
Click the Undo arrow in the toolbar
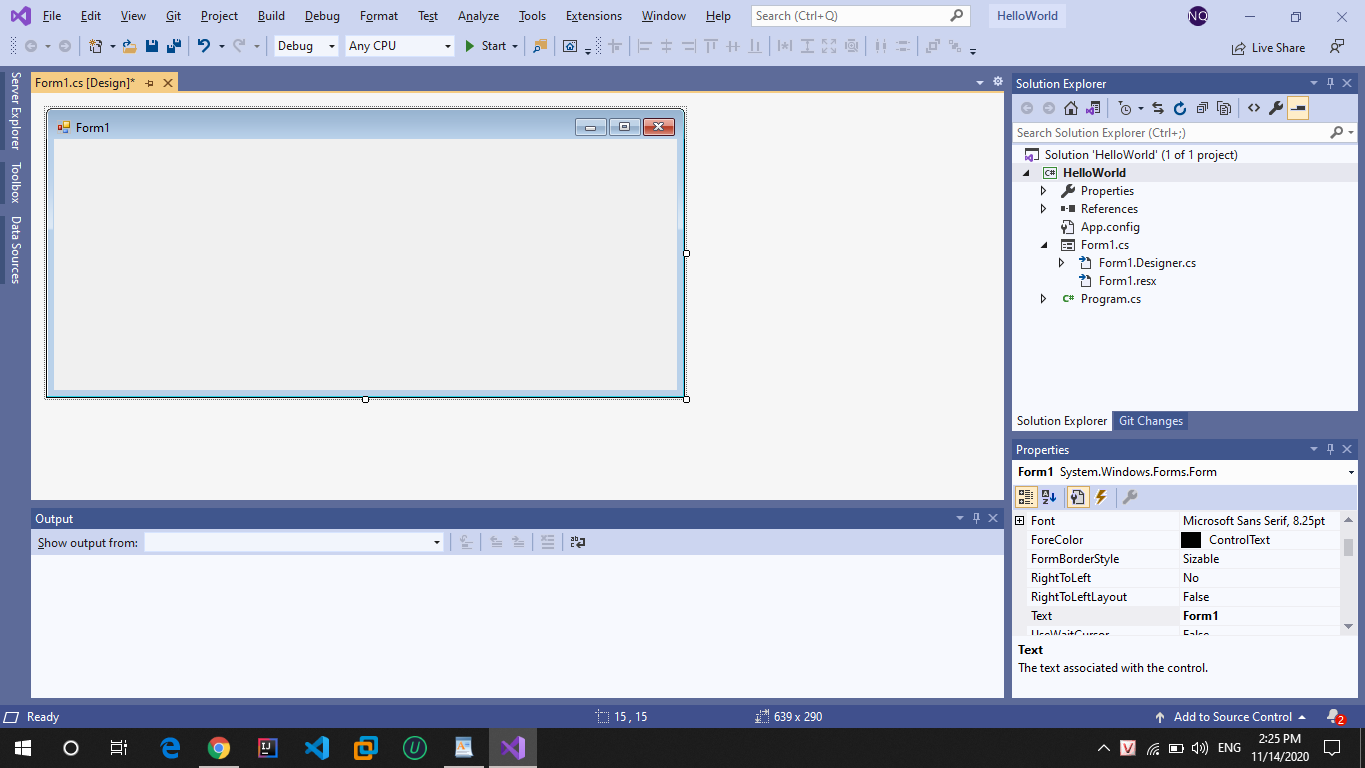203,46
